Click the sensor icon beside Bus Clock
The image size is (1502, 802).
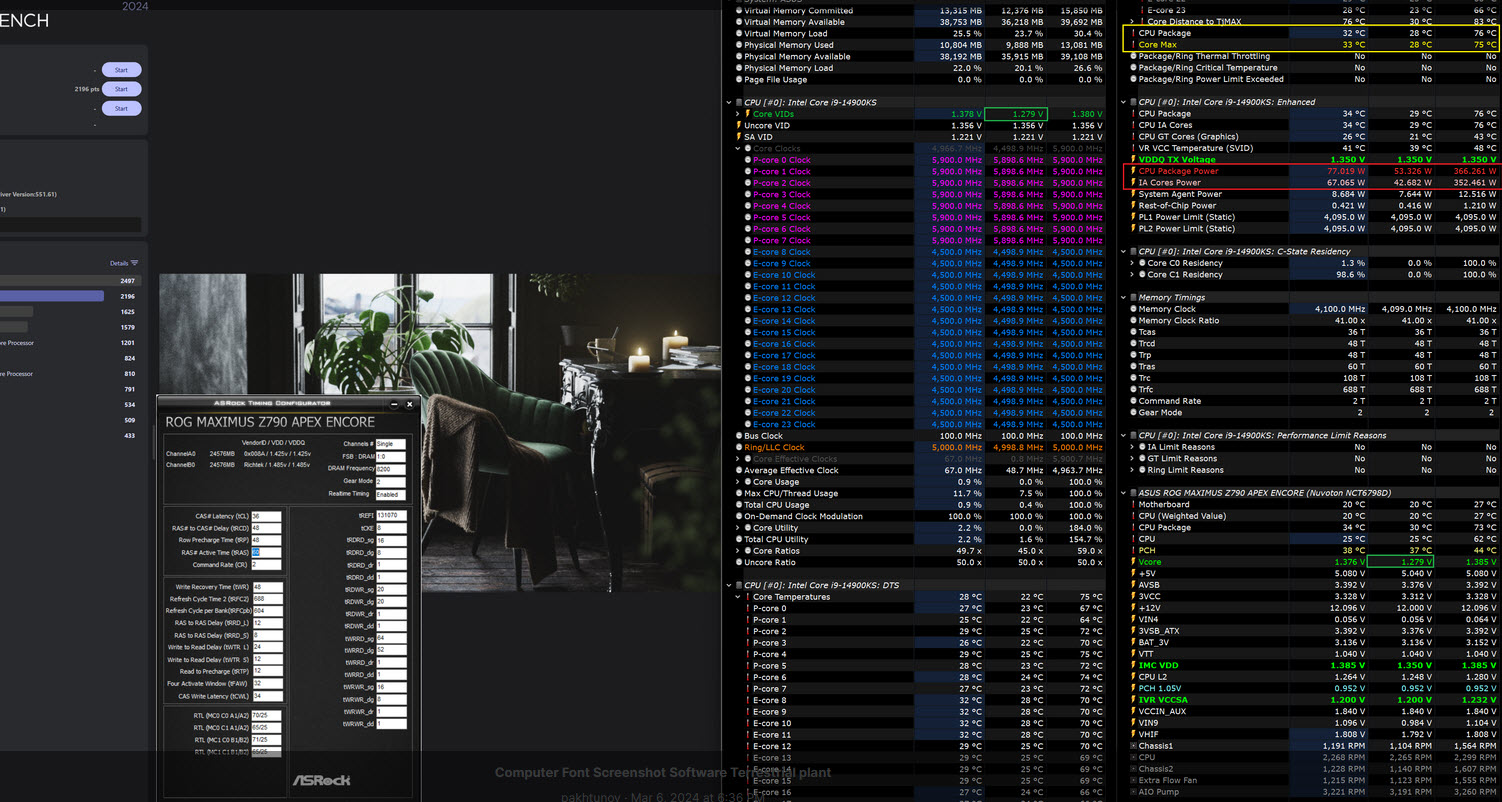[x=740, y=436]
